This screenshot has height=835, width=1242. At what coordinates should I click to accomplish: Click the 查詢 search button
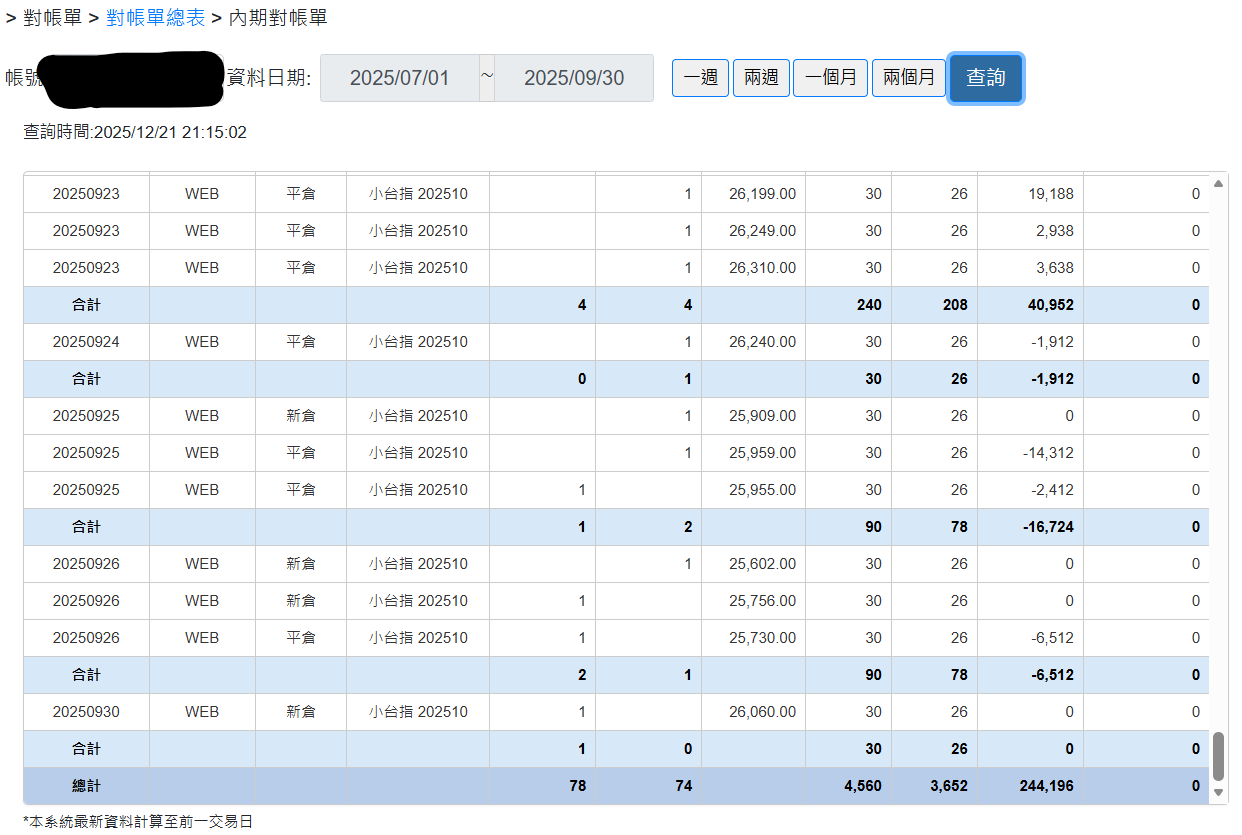coord(985,78)
